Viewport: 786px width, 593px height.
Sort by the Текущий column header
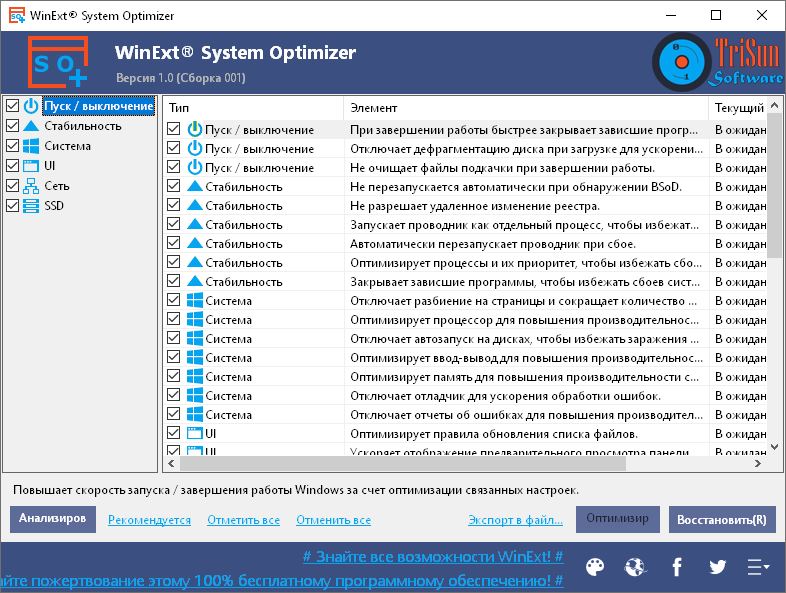click(738, 108)
